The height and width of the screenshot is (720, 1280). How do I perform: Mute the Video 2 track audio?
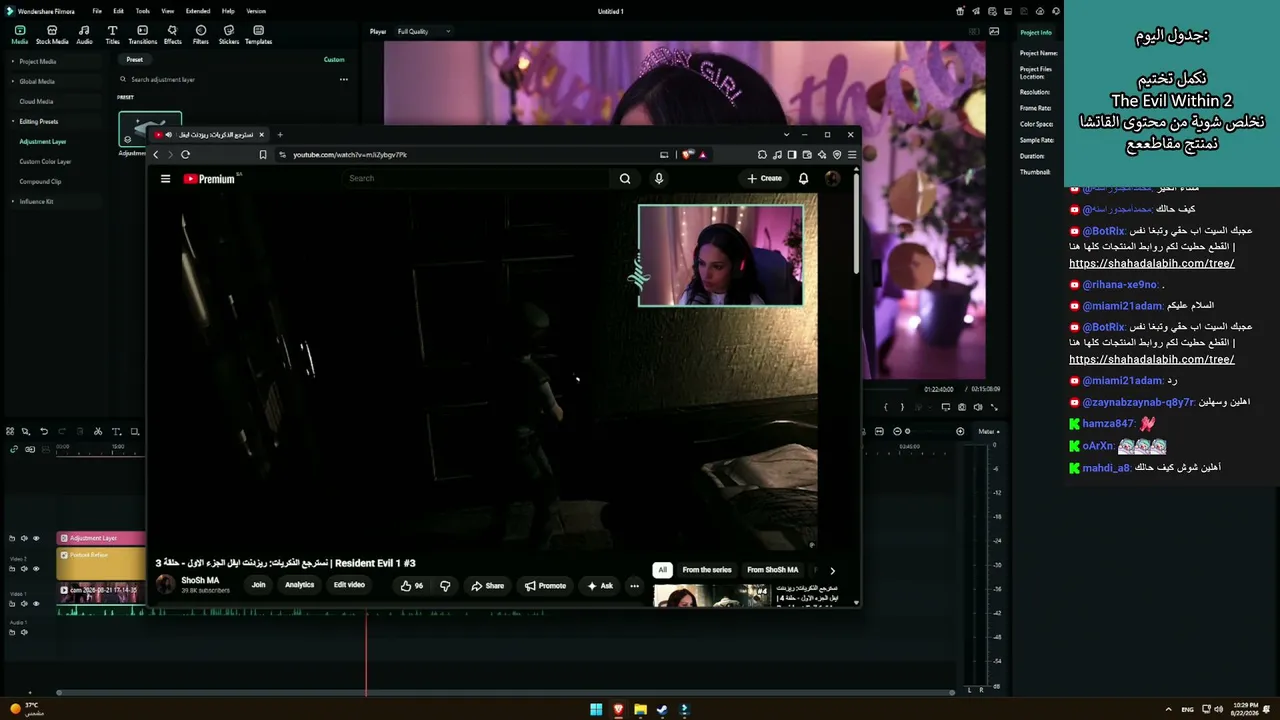pyautogui.click(x=24, y=569)
